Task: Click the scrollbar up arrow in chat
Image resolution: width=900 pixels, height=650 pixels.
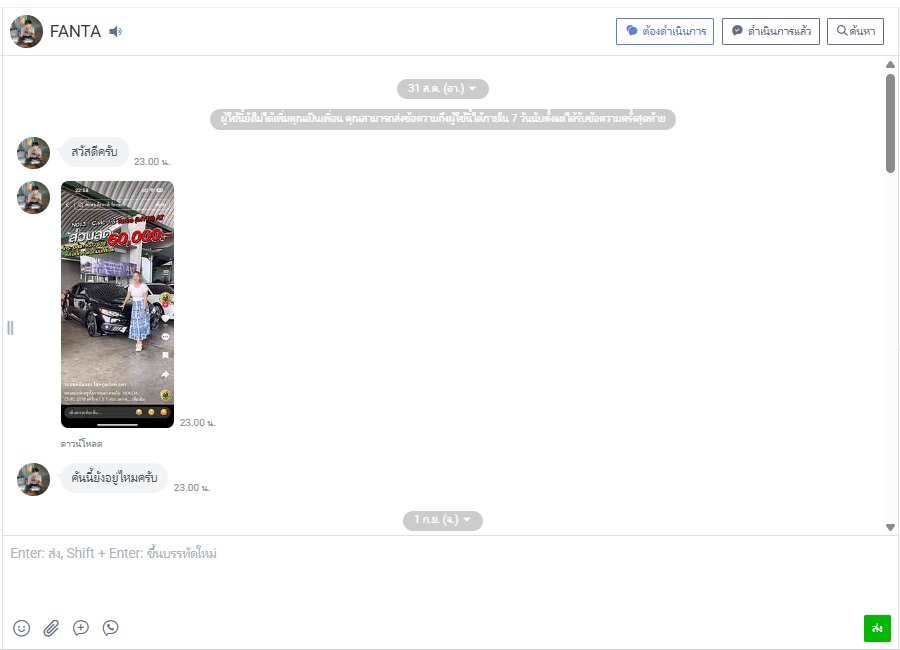Action: (x=890, y=64)
